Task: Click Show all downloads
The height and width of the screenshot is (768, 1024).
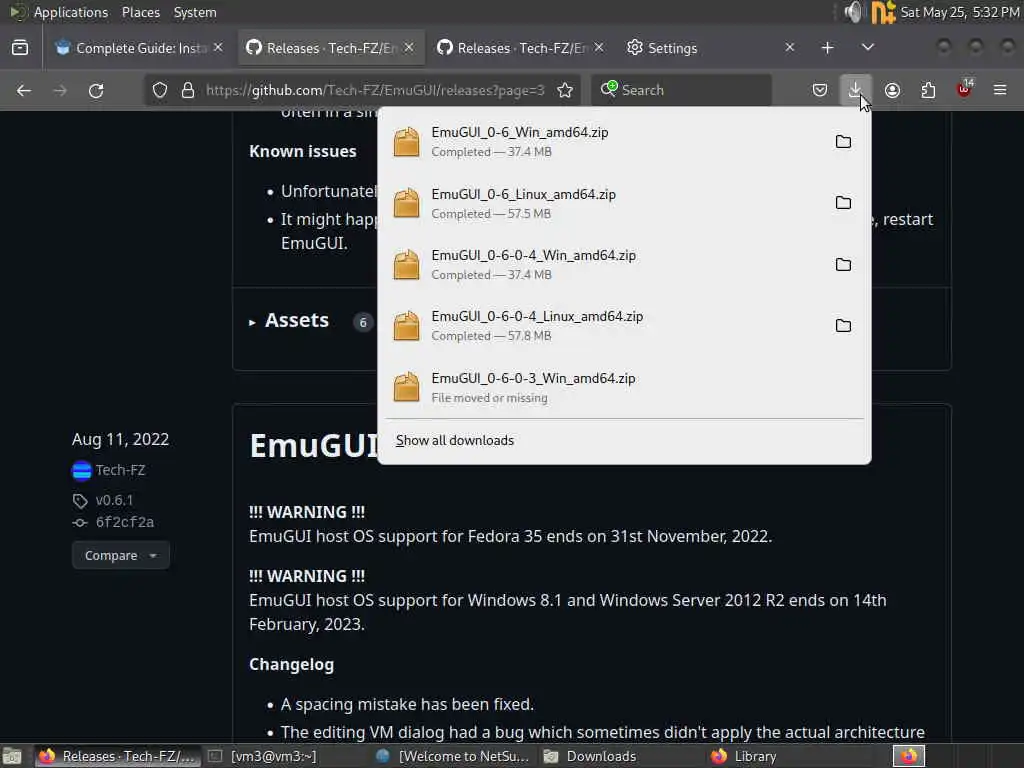Action: [x=455, y=441]
